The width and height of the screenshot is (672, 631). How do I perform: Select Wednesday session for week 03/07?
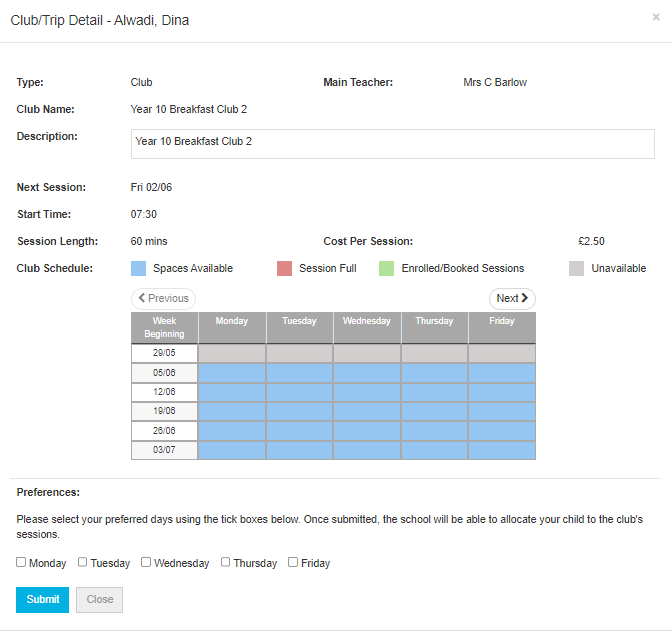tap(367, 450)
